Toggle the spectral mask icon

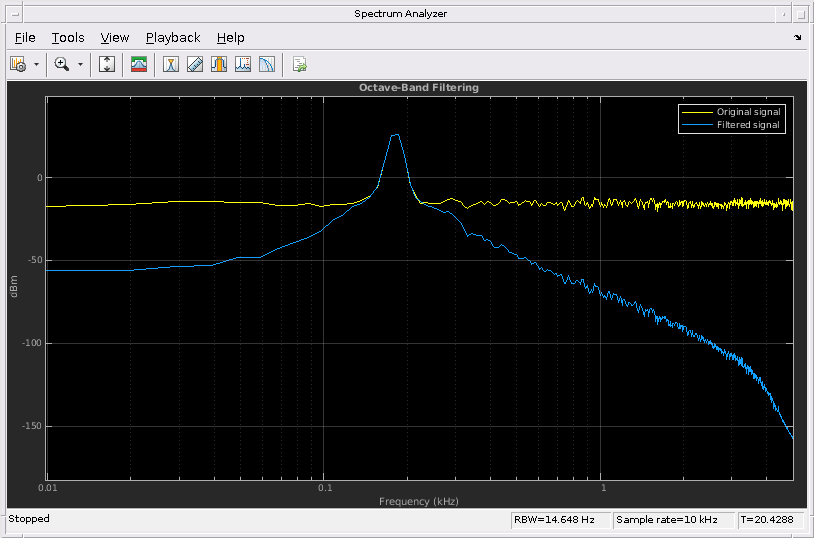tap(139, 64)
